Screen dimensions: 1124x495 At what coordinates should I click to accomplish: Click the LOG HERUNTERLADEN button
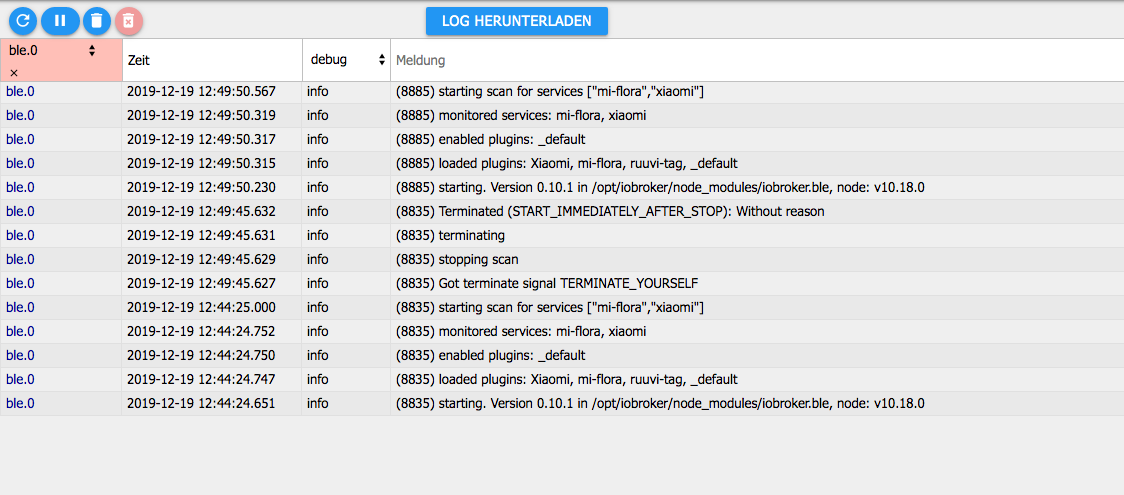517,21
